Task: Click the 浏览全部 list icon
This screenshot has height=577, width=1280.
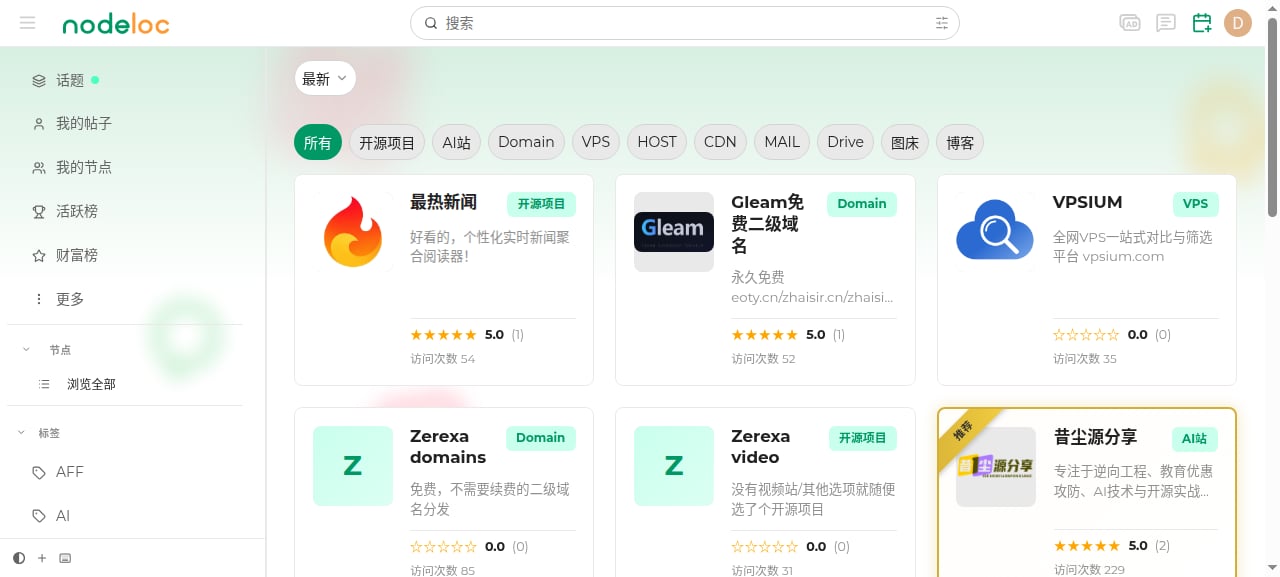Action: 44,384
